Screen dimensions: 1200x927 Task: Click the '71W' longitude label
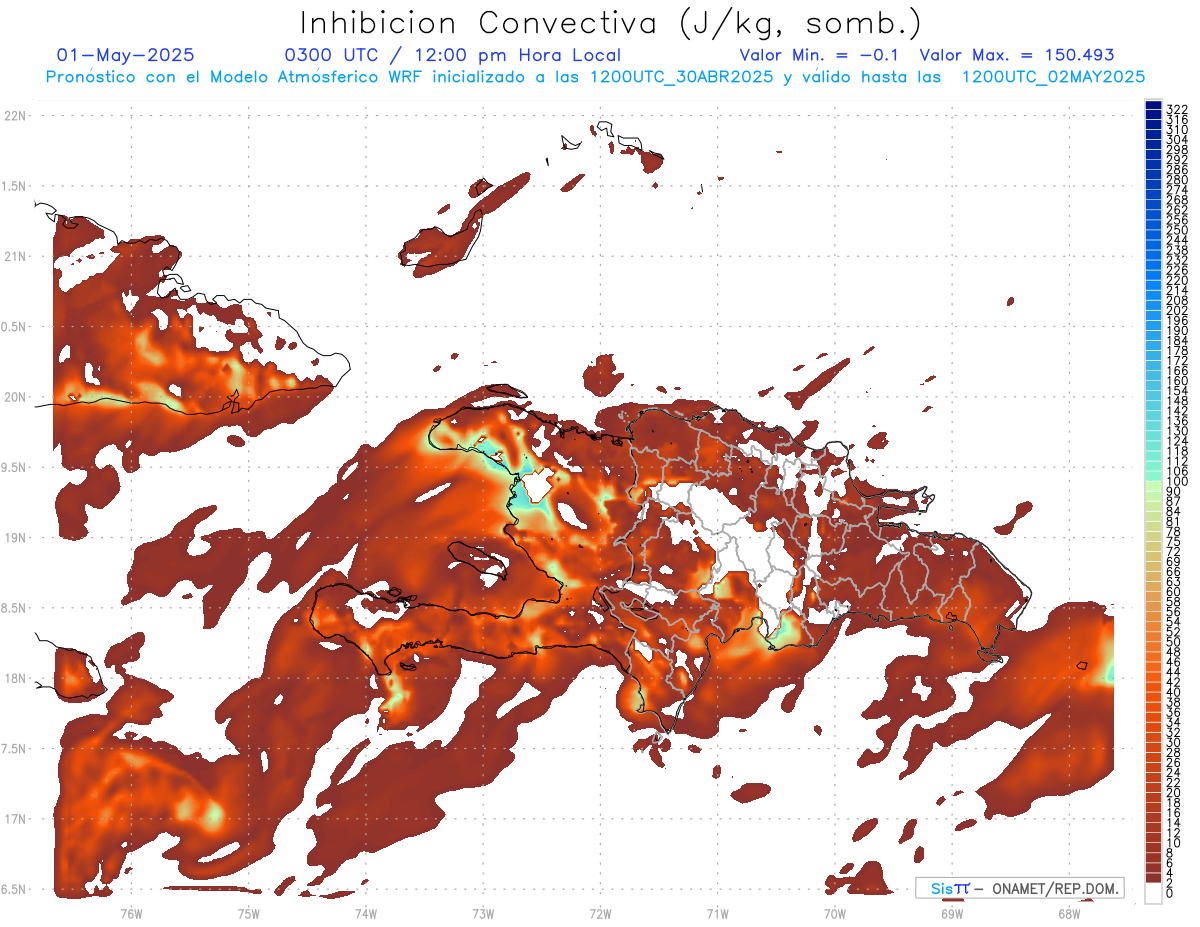click(x=717, y=913)
